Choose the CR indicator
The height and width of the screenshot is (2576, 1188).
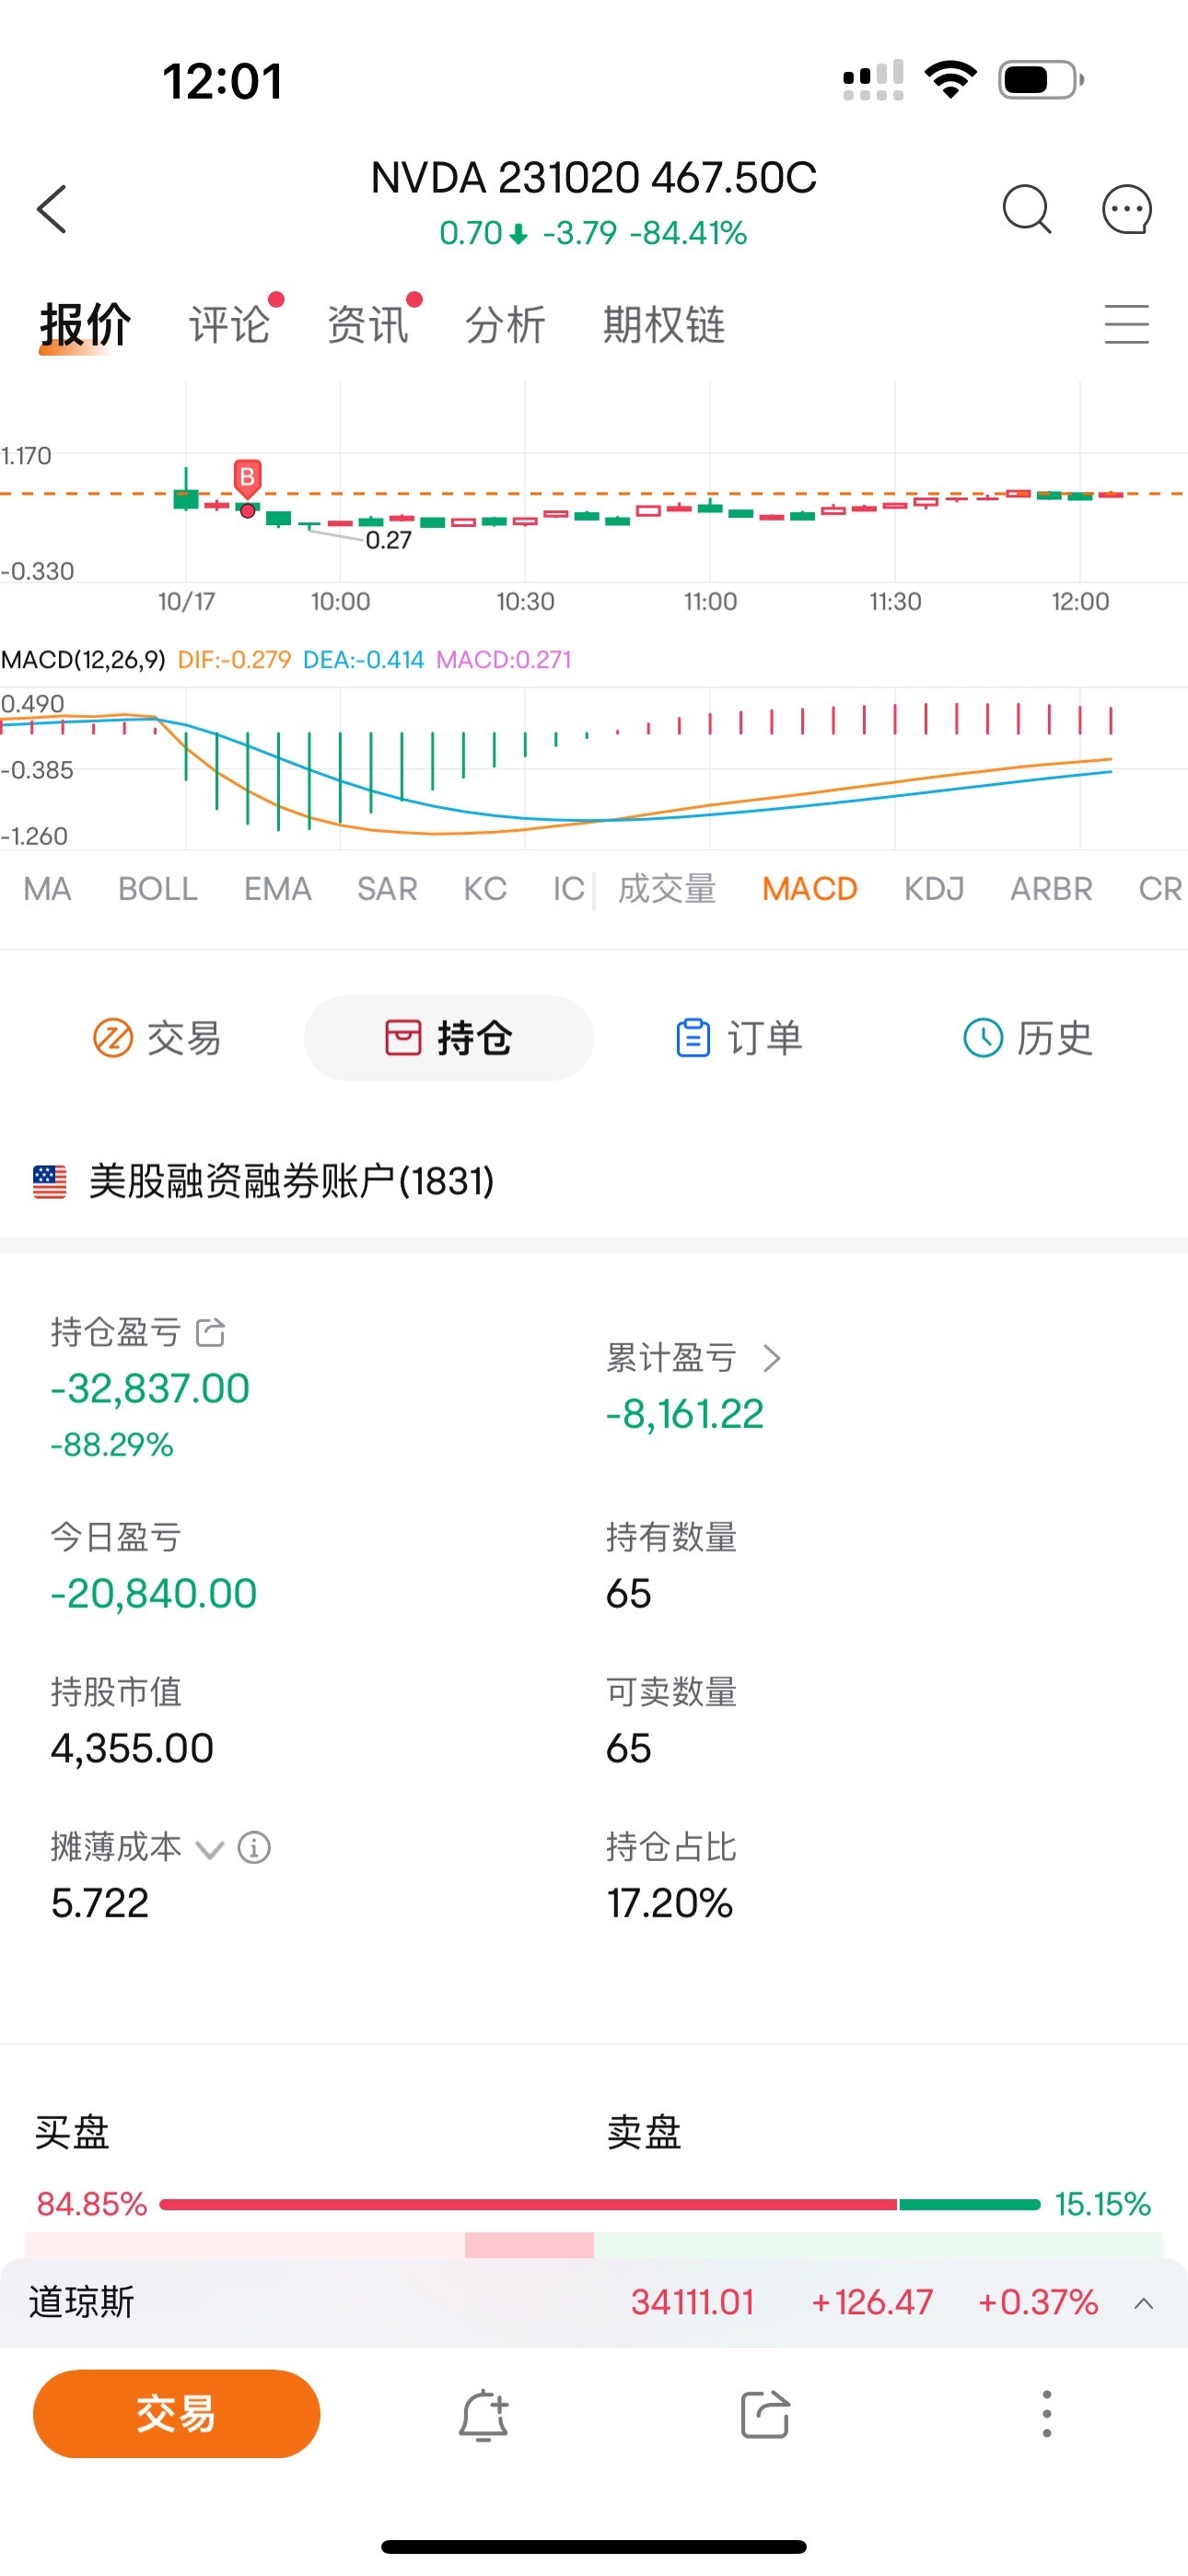(x=1160, y=888)
